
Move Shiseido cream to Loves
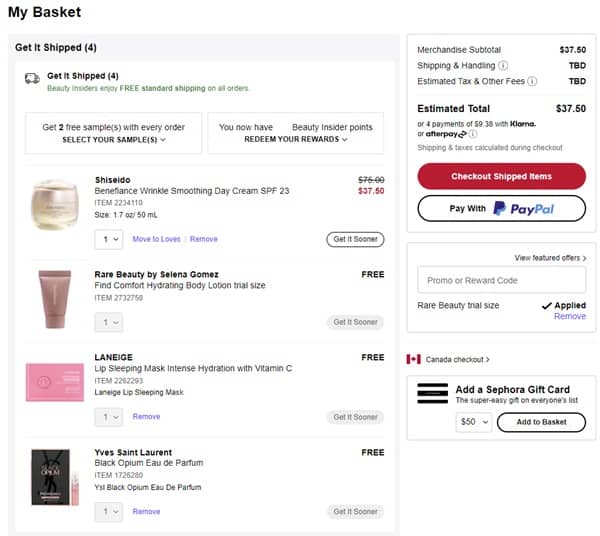156,239
